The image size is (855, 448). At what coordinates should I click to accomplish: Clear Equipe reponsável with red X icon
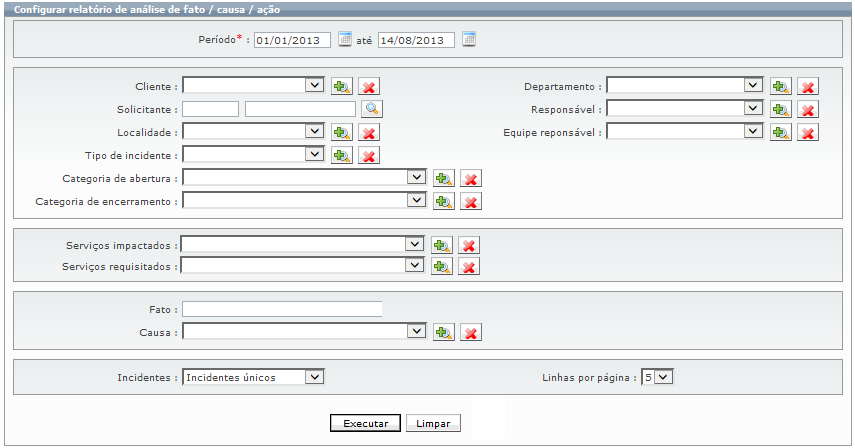tap(808, 132)
